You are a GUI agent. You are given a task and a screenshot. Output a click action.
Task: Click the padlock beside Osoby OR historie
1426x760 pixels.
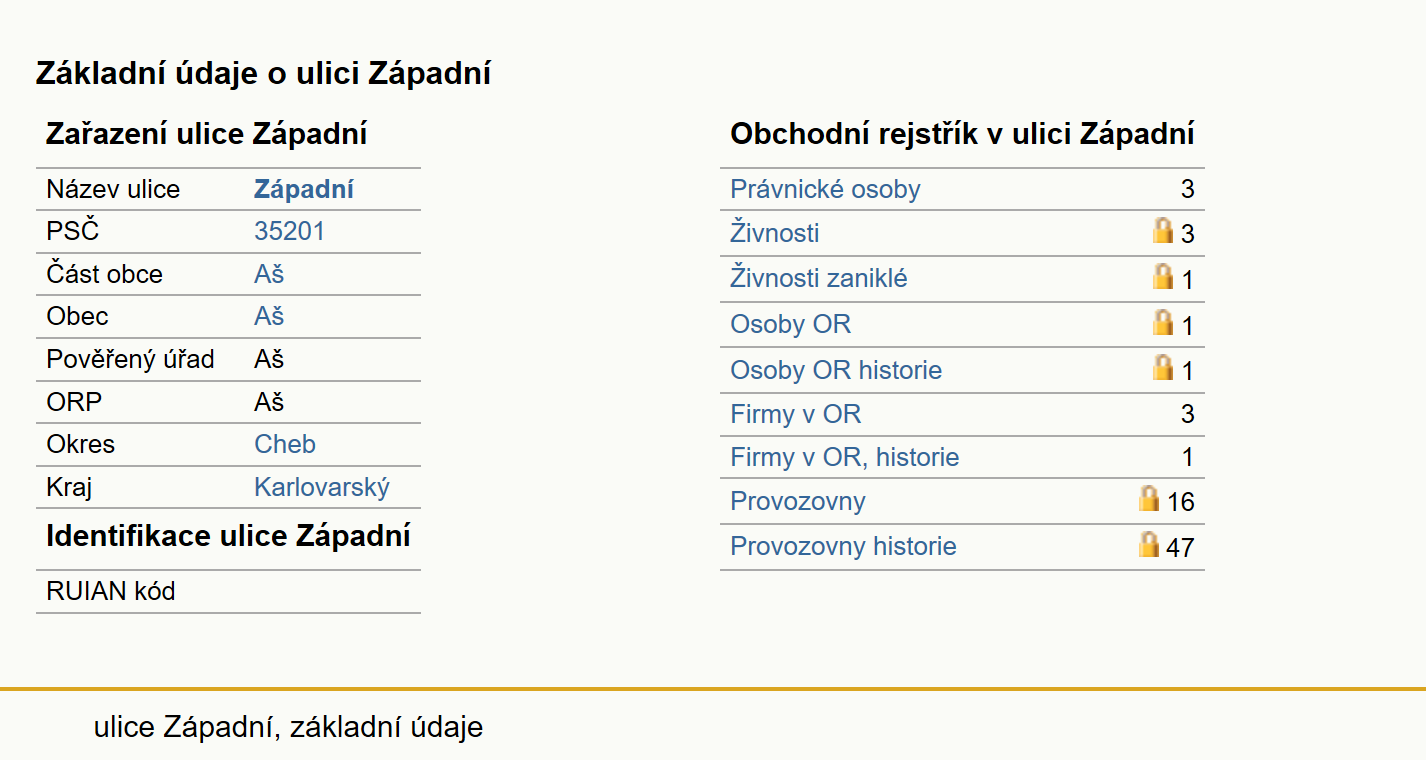[1163, 367]
